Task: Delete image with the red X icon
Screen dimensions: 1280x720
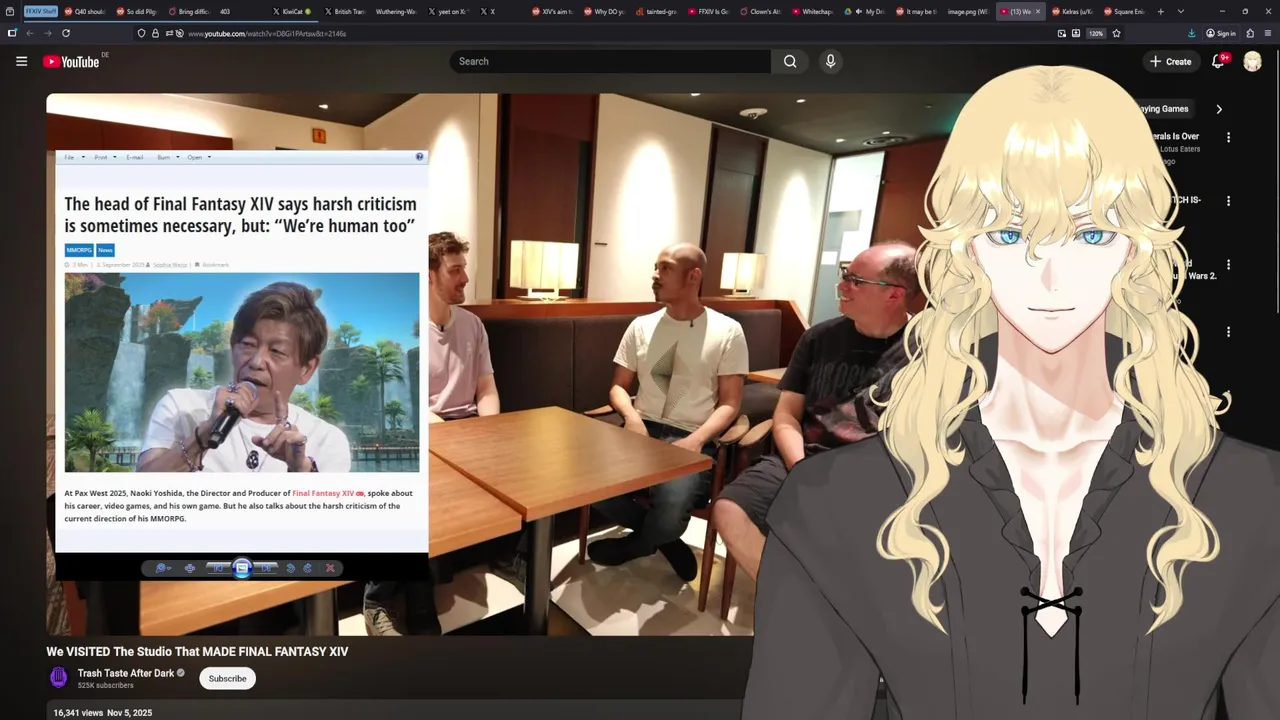Action: [331, 568]
